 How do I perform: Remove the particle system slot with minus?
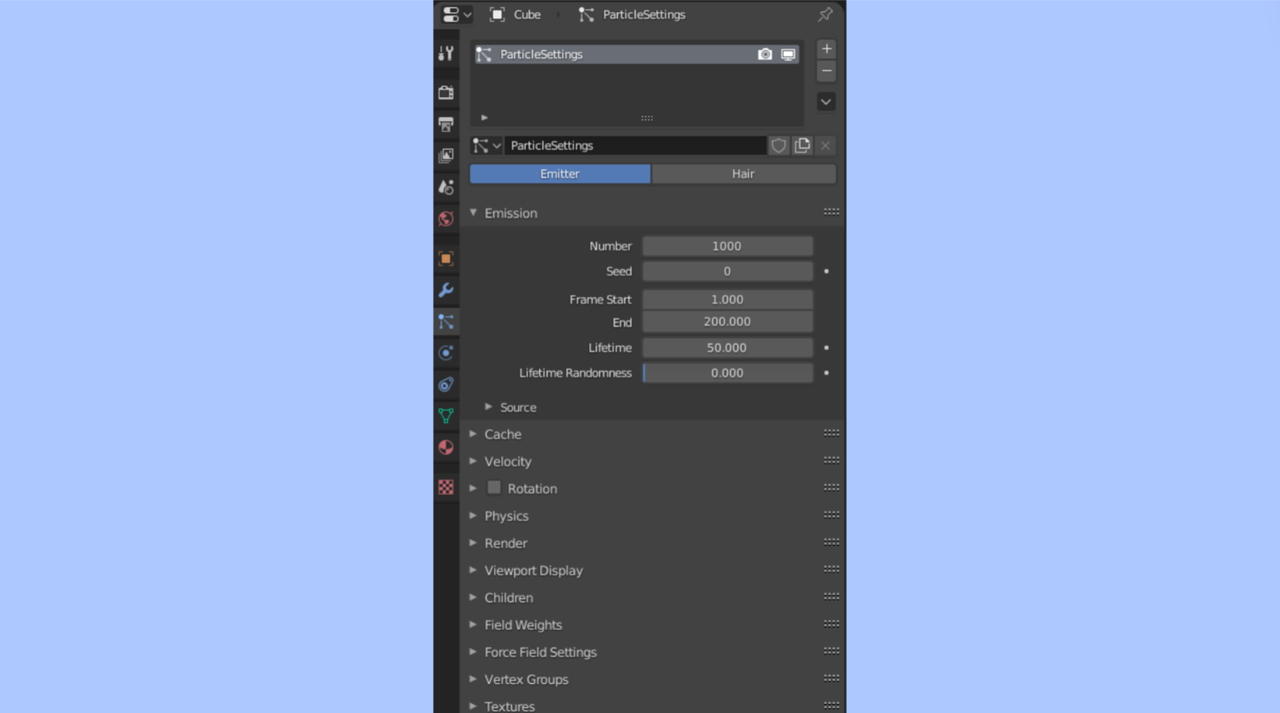826,71
